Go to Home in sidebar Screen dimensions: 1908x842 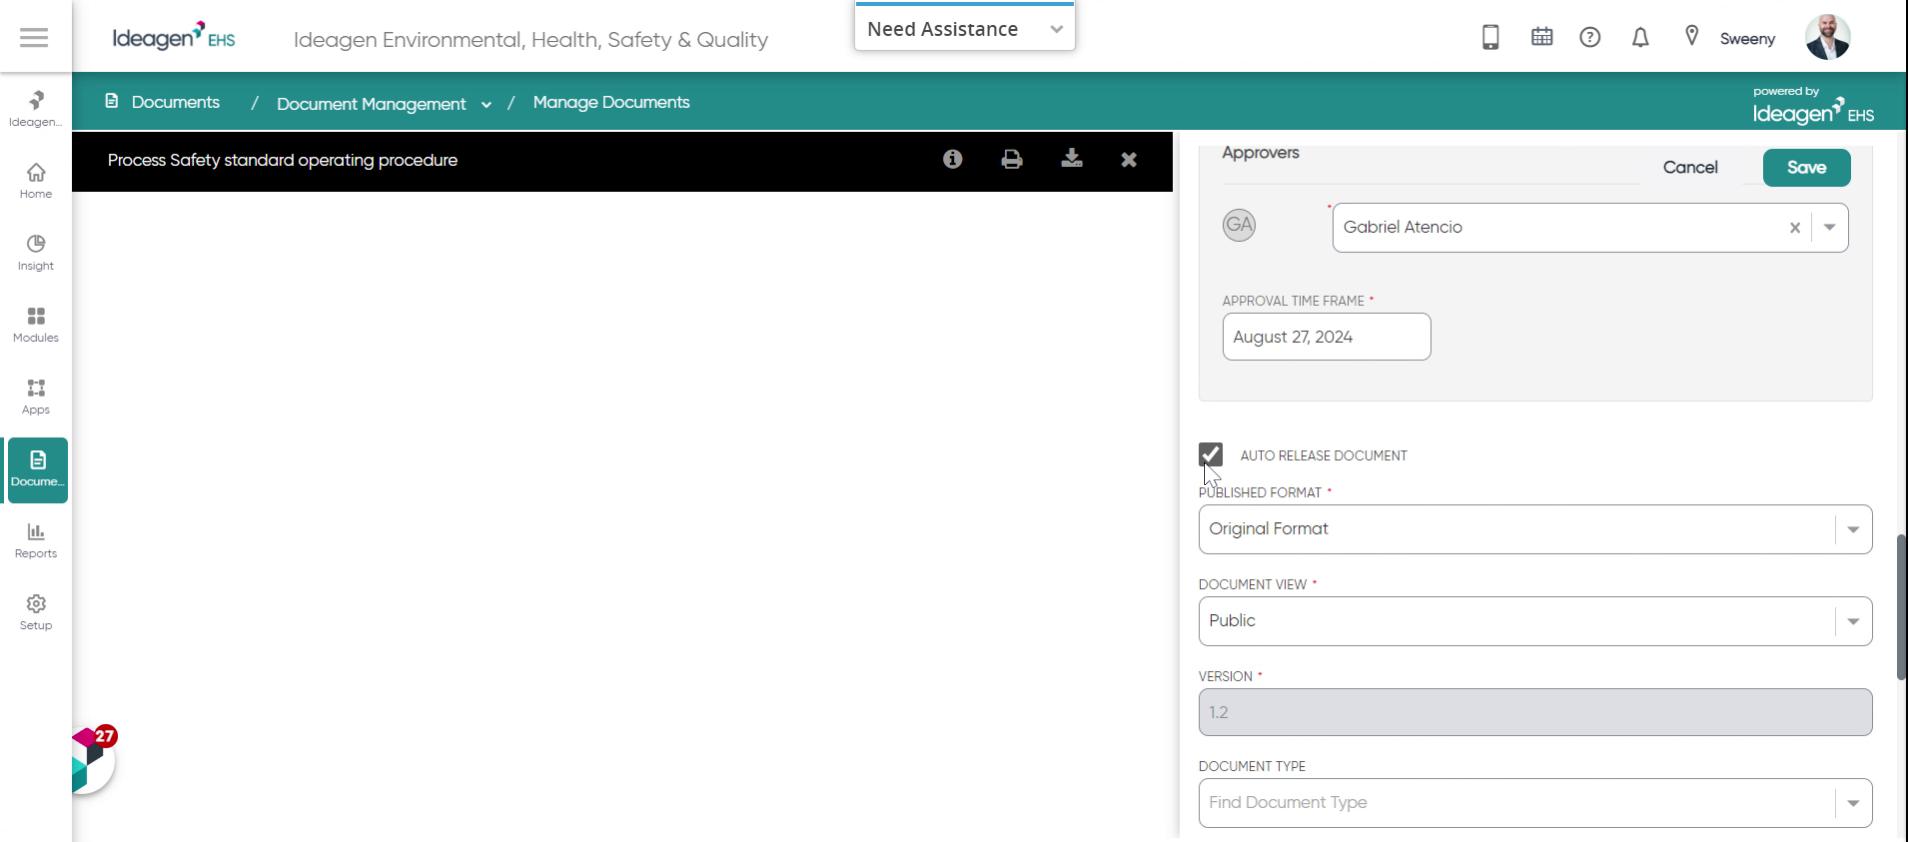tap(36, 181)
